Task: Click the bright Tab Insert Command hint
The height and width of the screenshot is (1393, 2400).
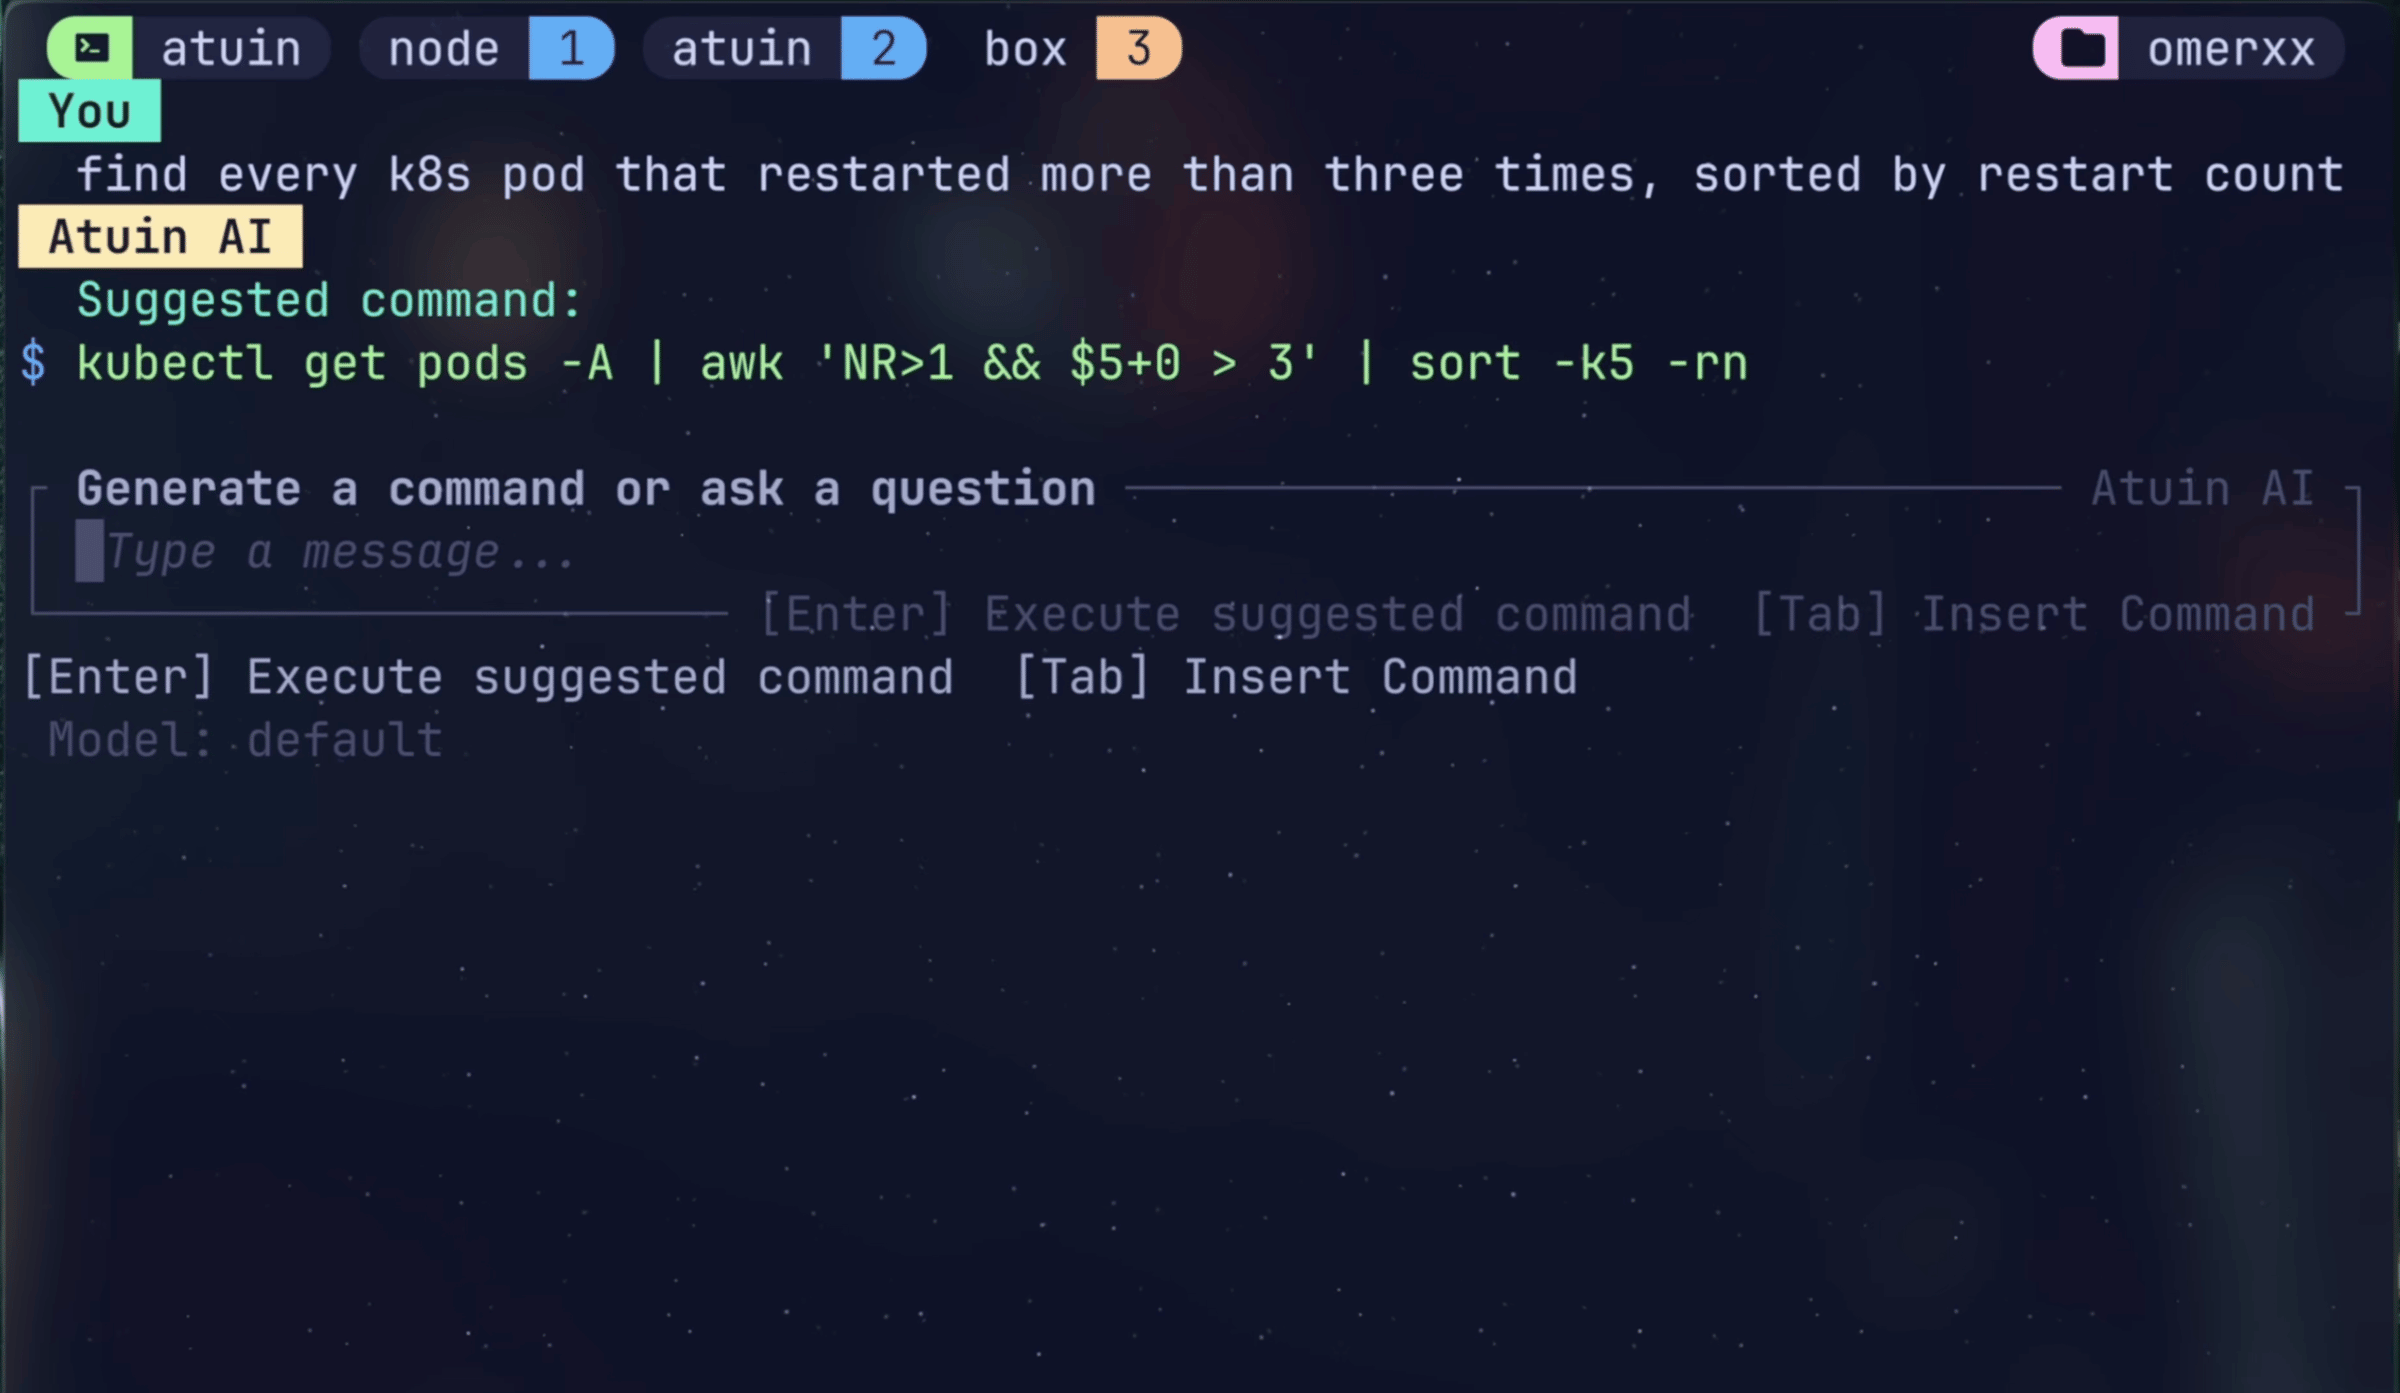Action: pyautogui.click(x=1296, y=677)
